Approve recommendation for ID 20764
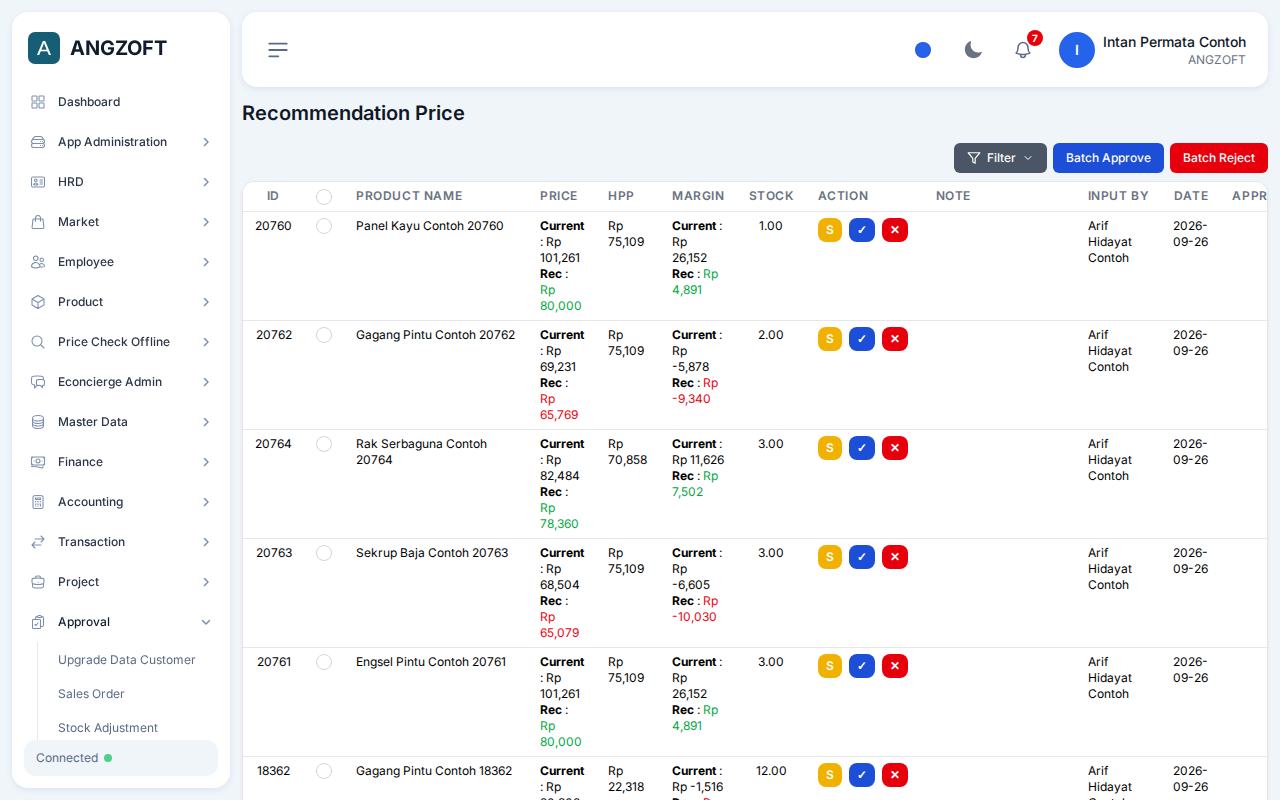The width and height of the screenshot is (1280, 800). pyautogui.click(x=862, y=448)
